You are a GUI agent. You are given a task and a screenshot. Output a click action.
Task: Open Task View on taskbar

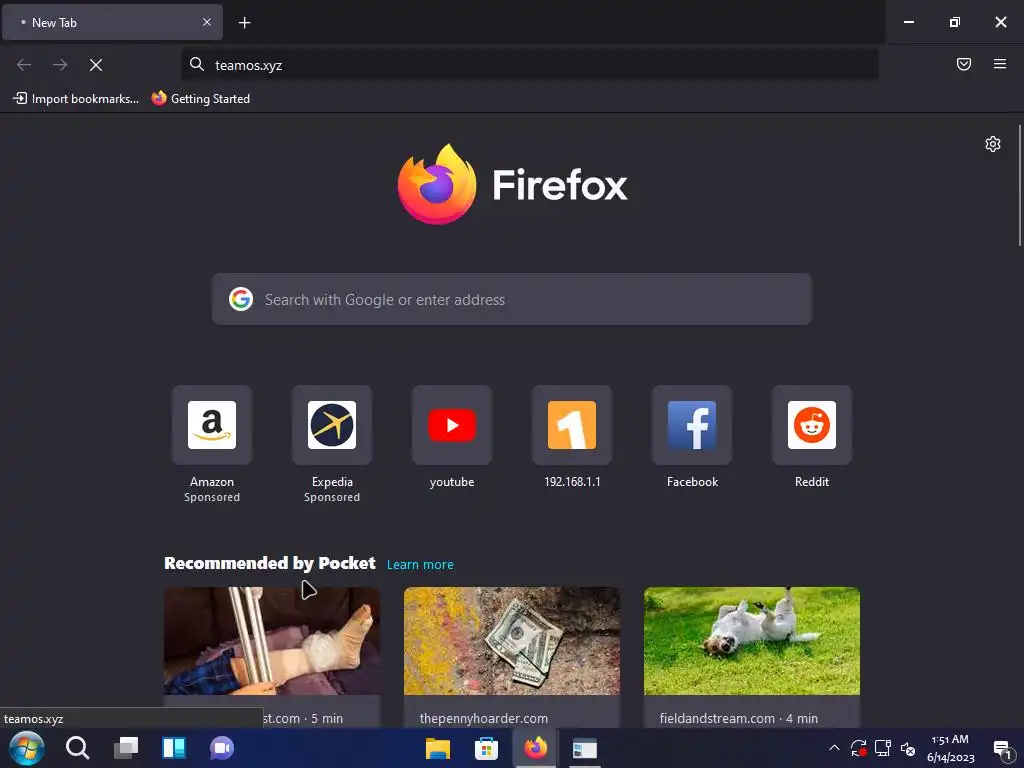click(x=126, y=748)
